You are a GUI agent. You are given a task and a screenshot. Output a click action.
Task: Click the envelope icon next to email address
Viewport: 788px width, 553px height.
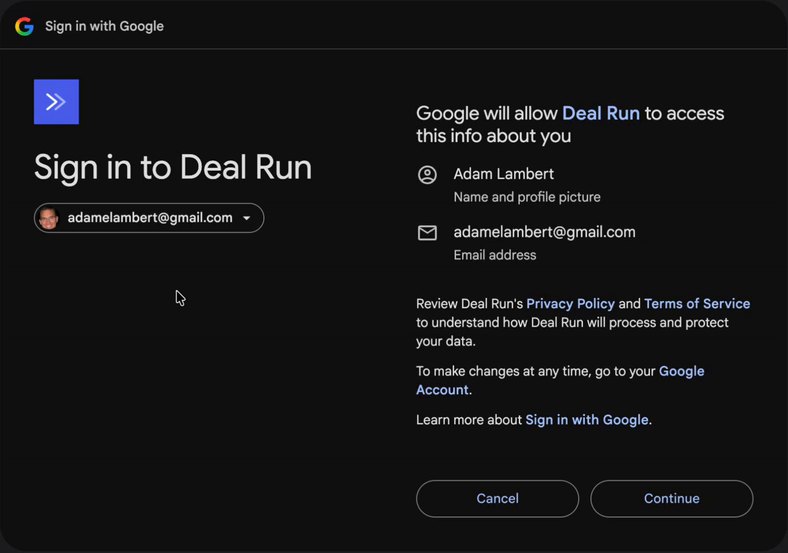(x=427, y=233)
